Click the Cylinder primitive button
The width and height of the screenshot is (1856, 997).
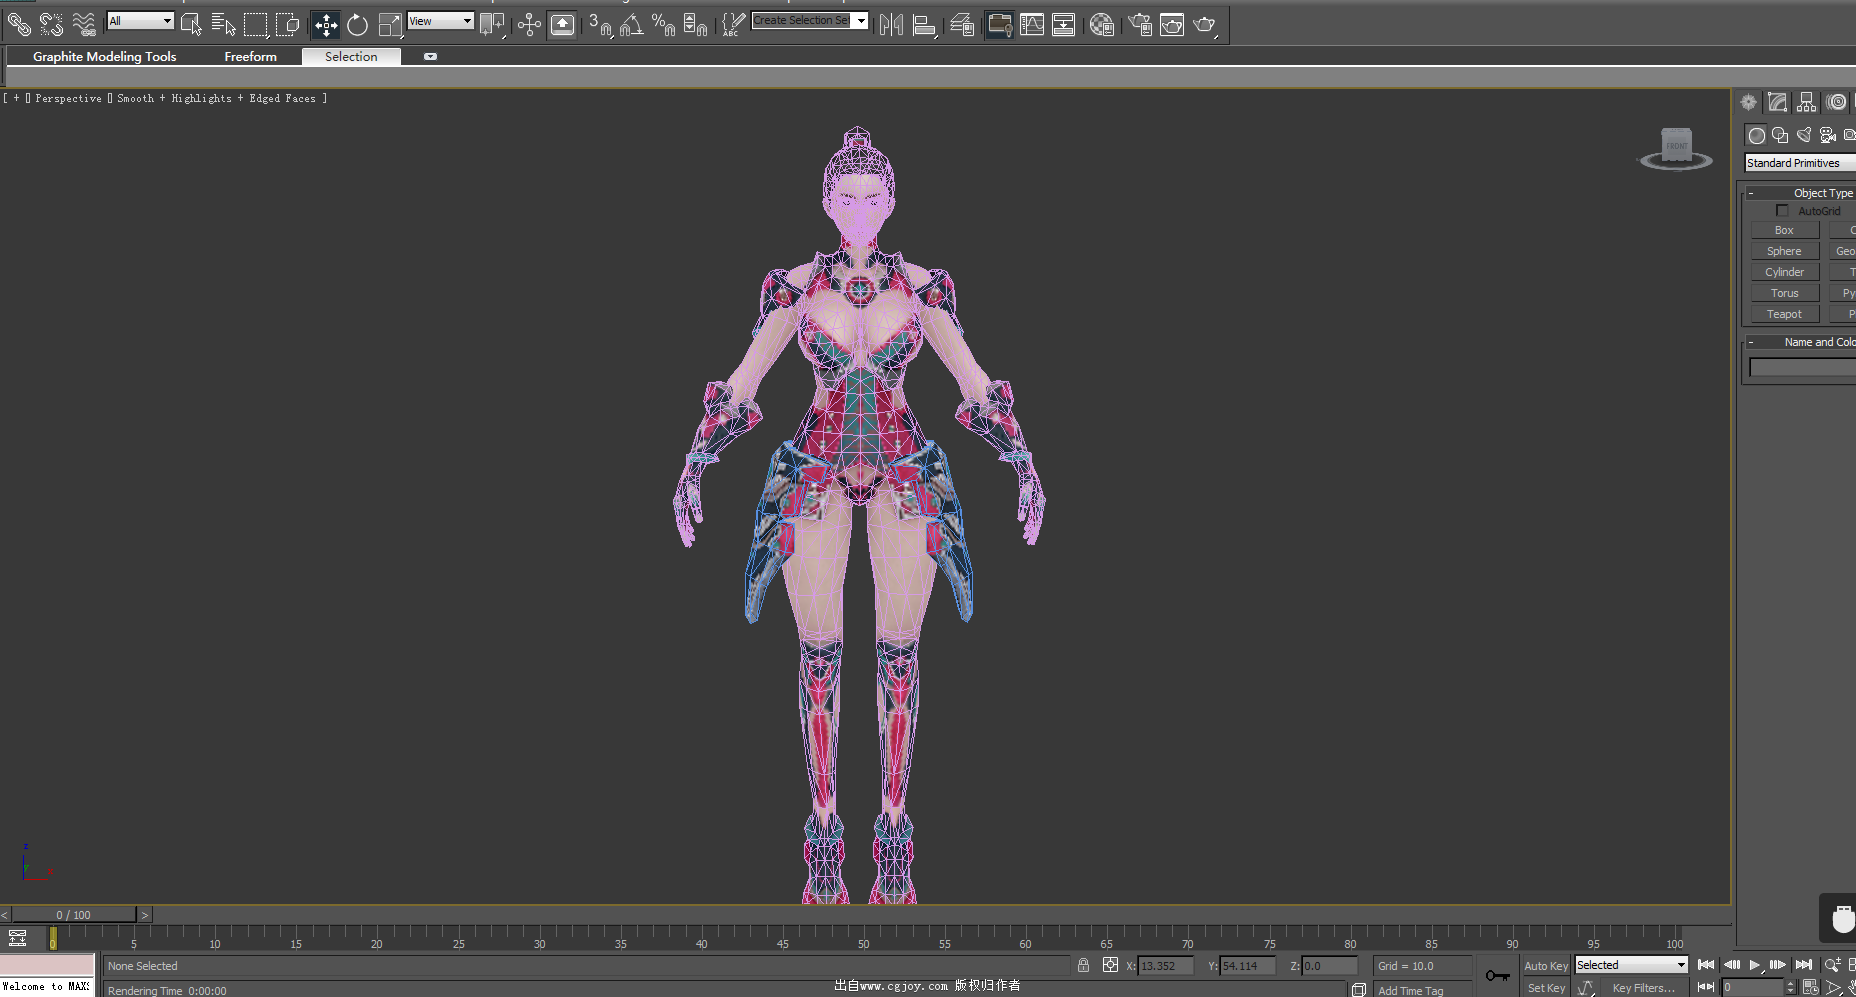coord(1784,272)
